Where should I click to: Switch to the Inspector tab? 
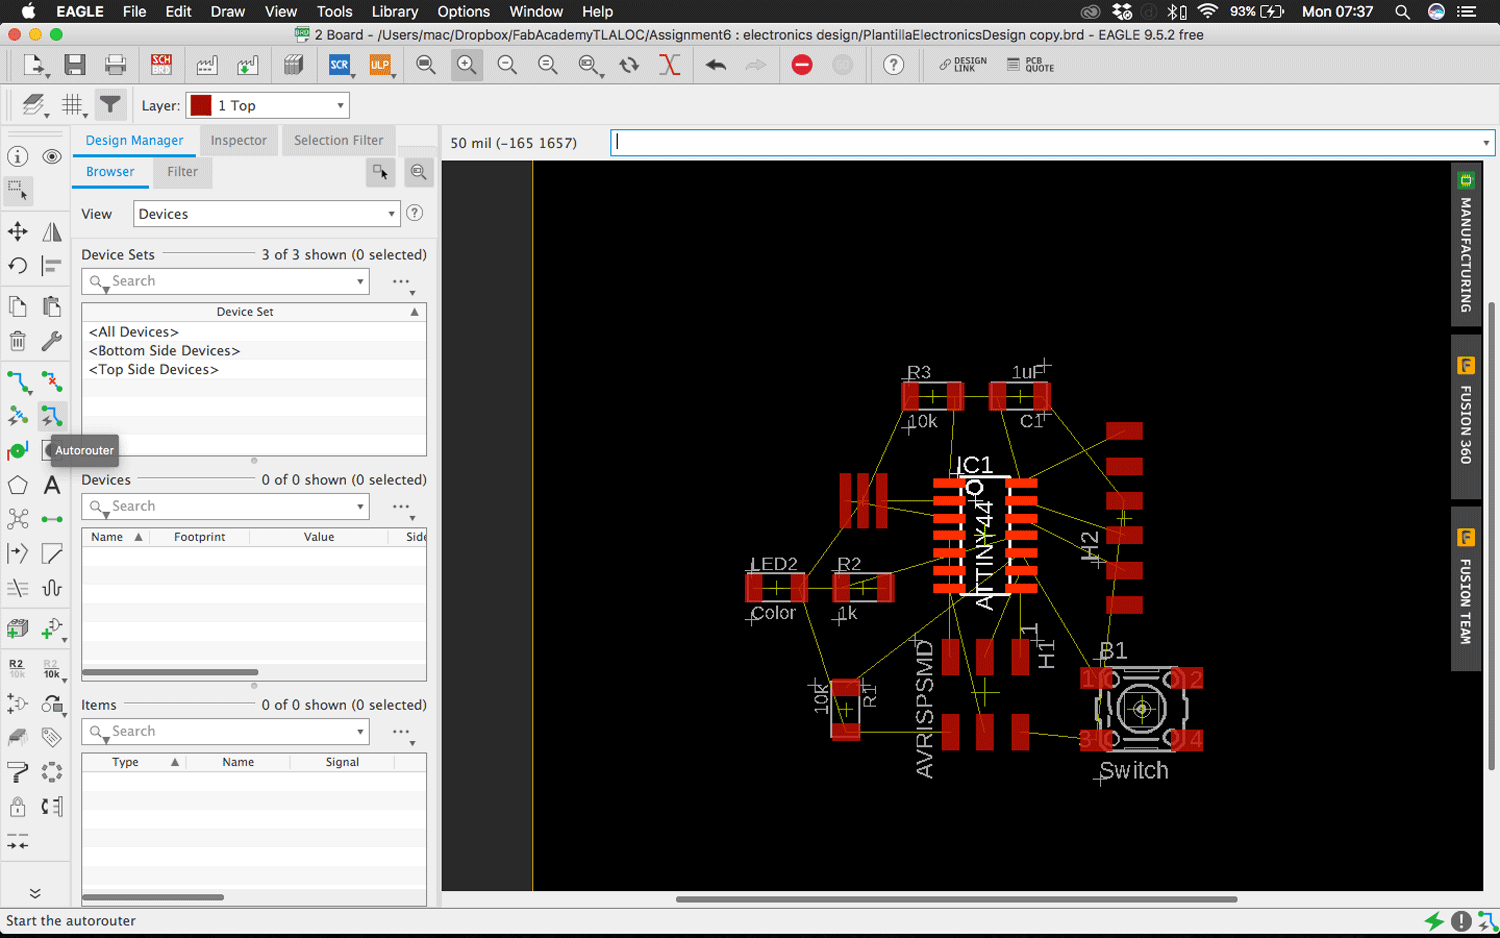(239, 140)
